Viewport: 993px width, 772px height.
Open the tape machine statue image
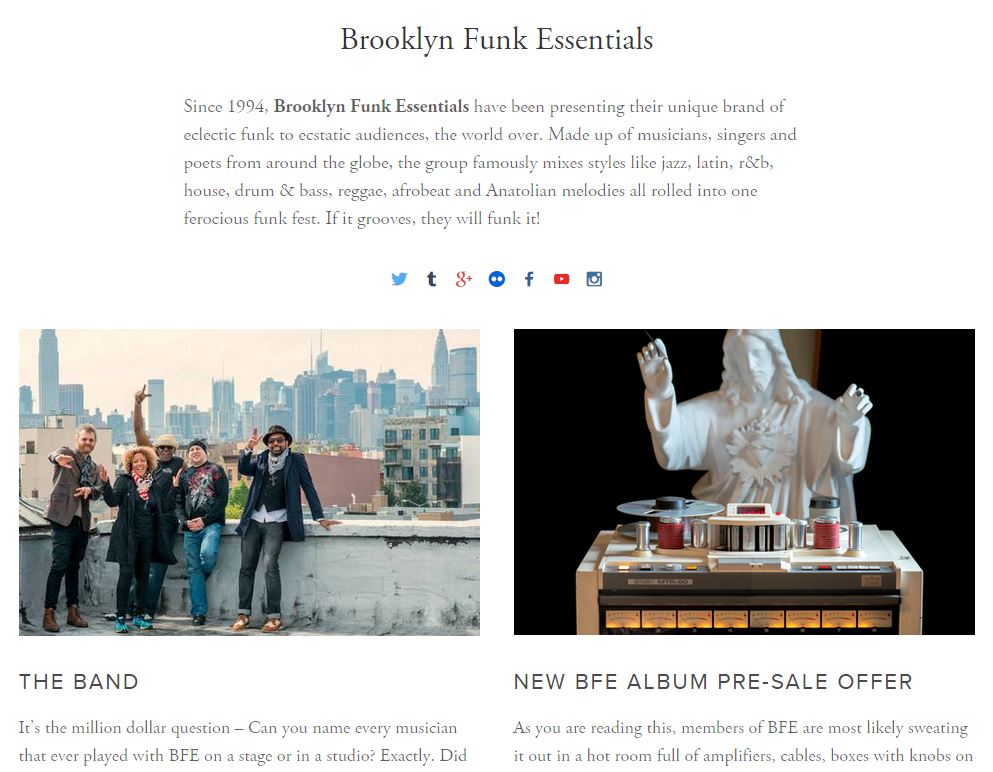pos(744,482)
